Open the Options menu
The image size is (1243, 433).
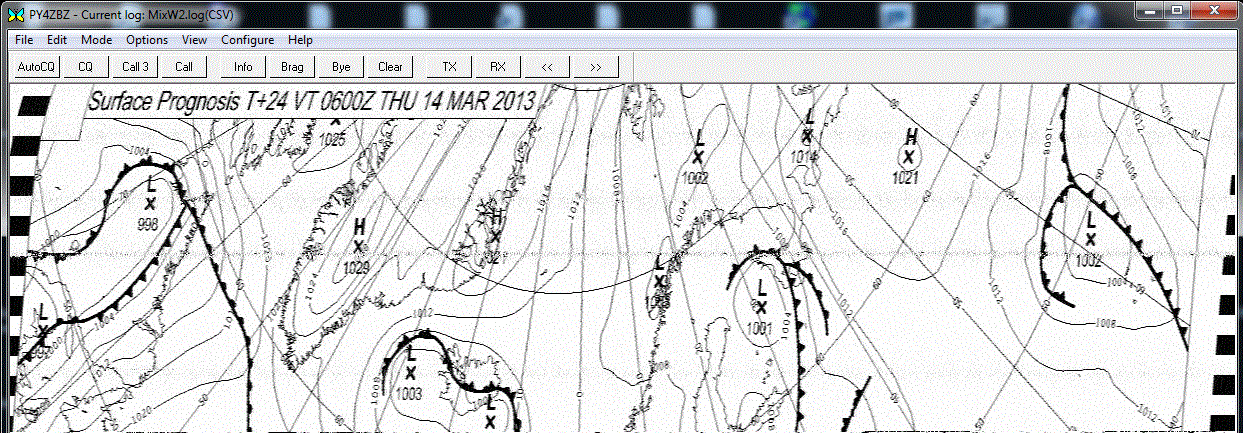tap(147, 40)
